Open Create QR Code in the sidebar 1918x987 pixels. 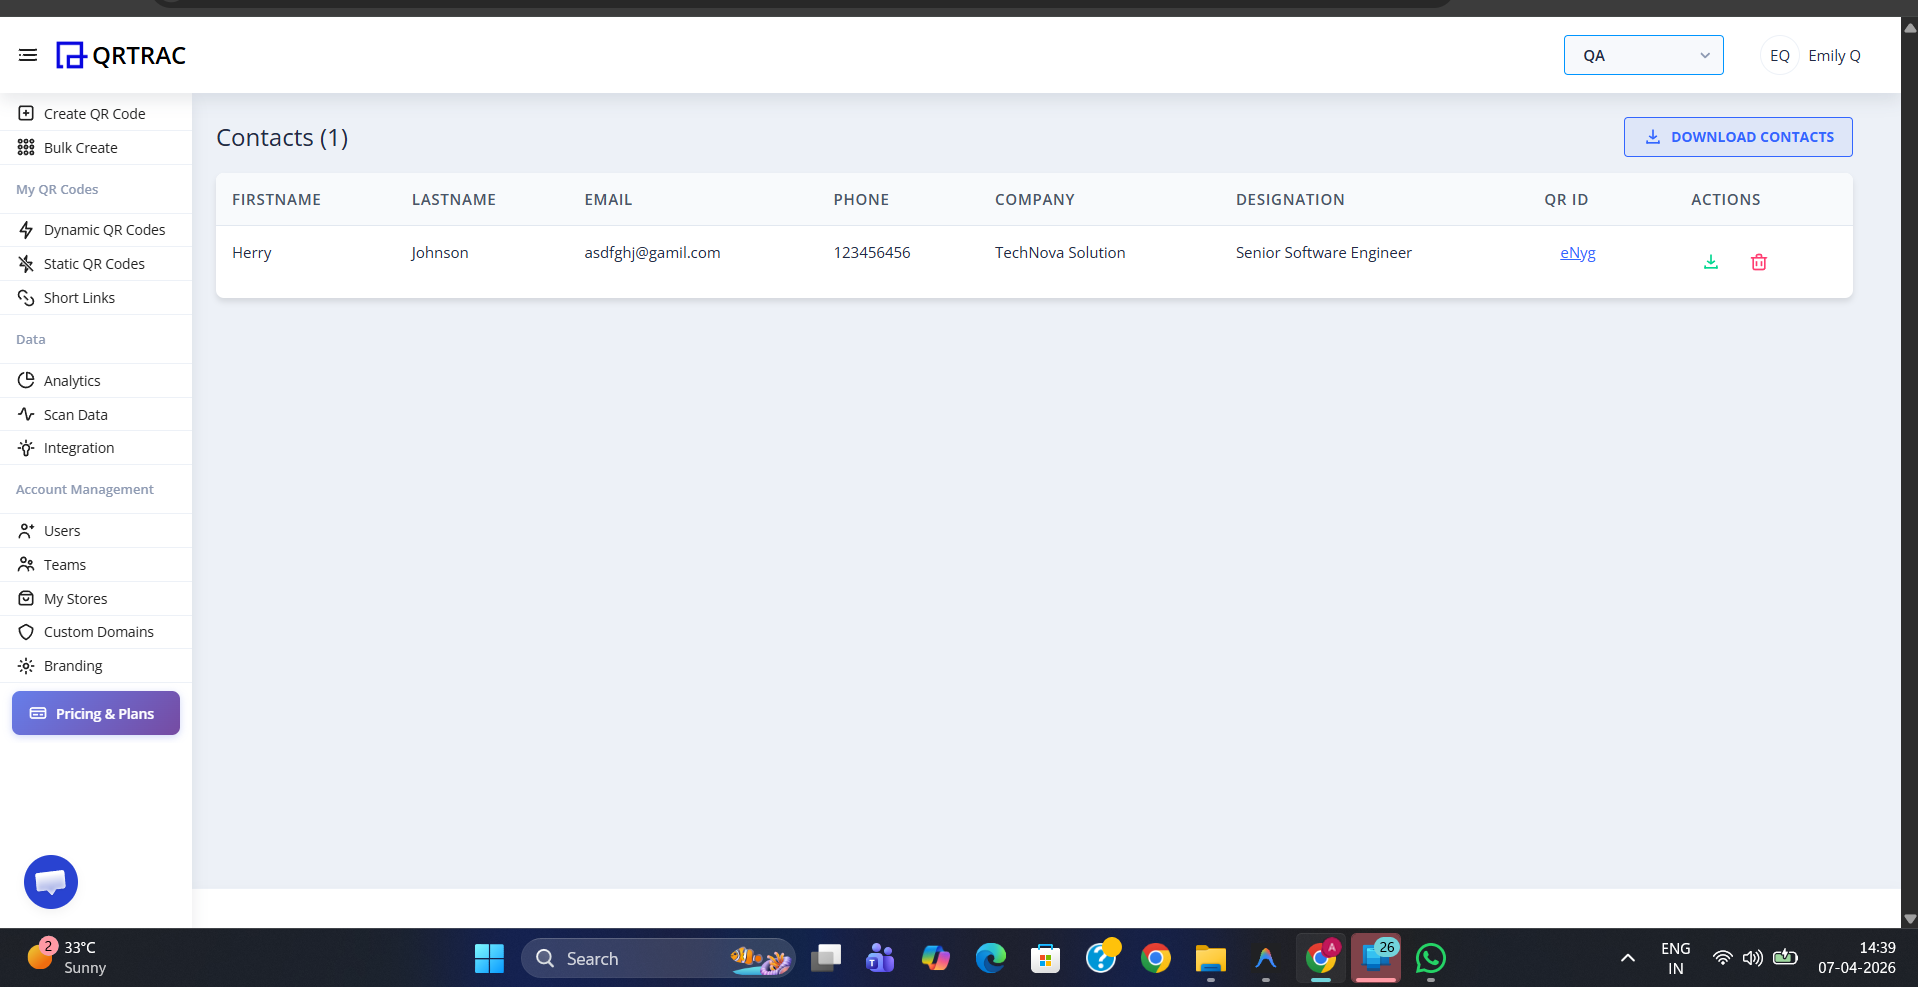[93, 113]
